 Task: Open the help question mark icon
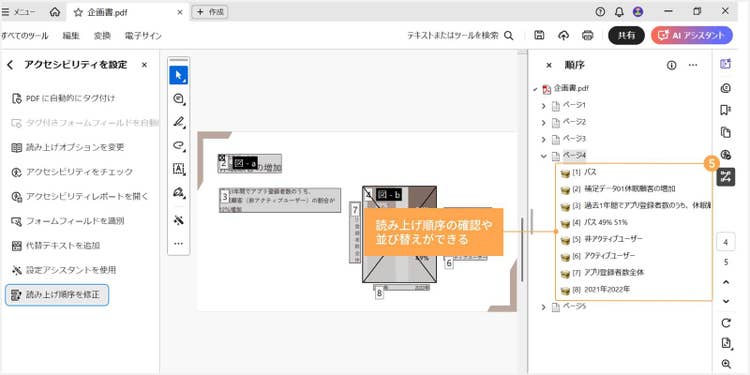pos(600,12)
